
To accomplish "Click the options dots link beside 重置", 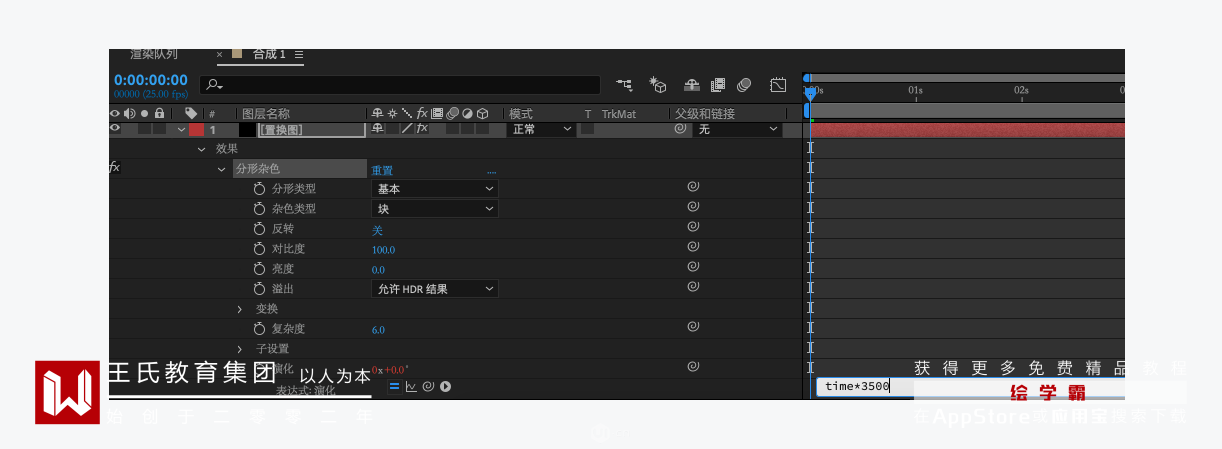I will (491, 172).
